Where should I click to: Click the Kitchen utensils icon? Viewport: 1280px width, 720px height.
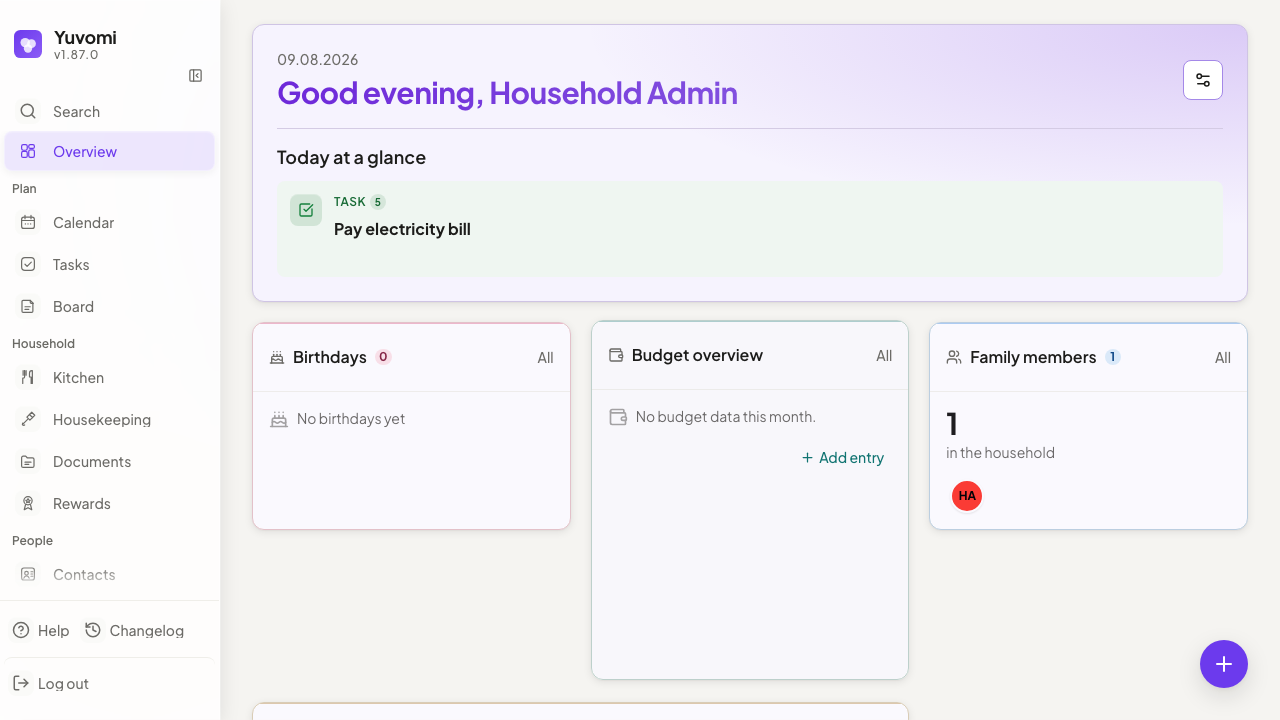[x=28, y=377]
